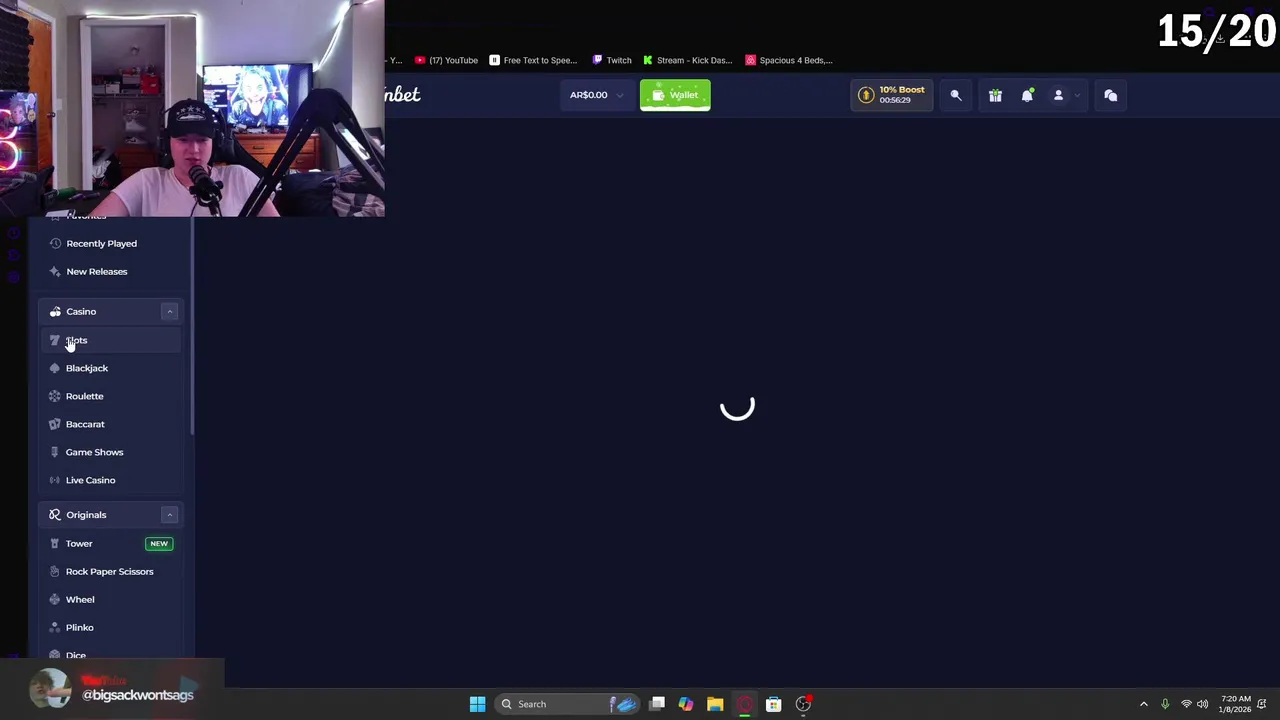Open the OBS Studio taskbar icon
This screenshot has width=1280, height=720.
point(803,704)
